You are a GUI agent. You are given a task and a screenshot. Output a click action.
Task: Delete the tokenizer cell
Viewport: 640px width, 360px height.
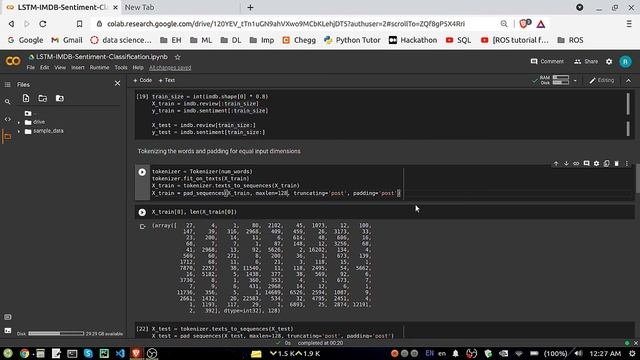[617, 164]
